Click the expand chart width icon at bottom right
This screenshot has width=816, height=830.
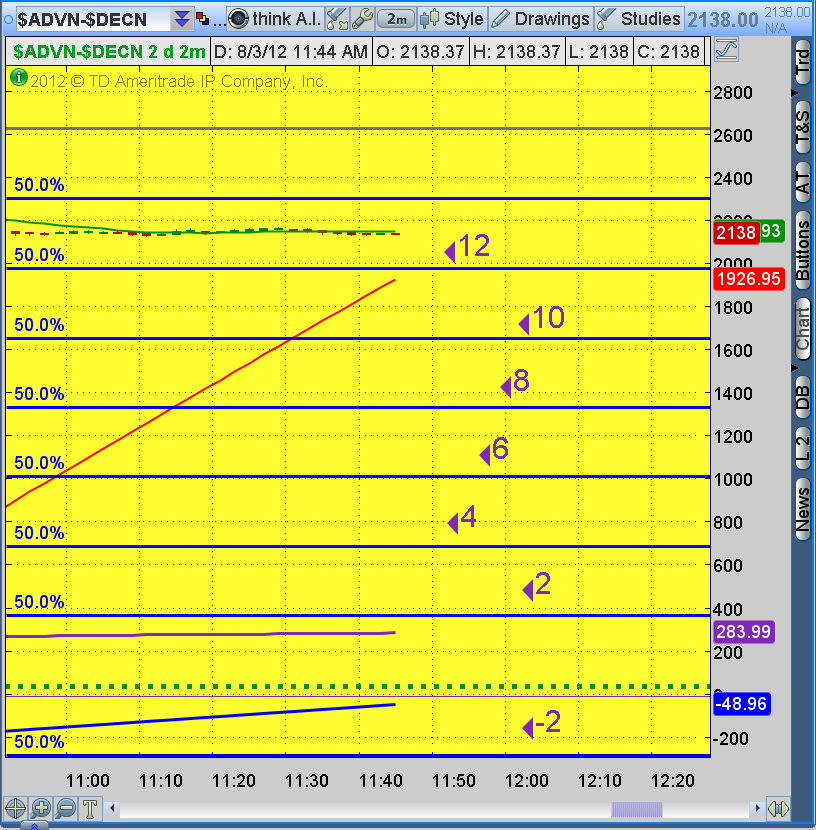tap(778, 809)
